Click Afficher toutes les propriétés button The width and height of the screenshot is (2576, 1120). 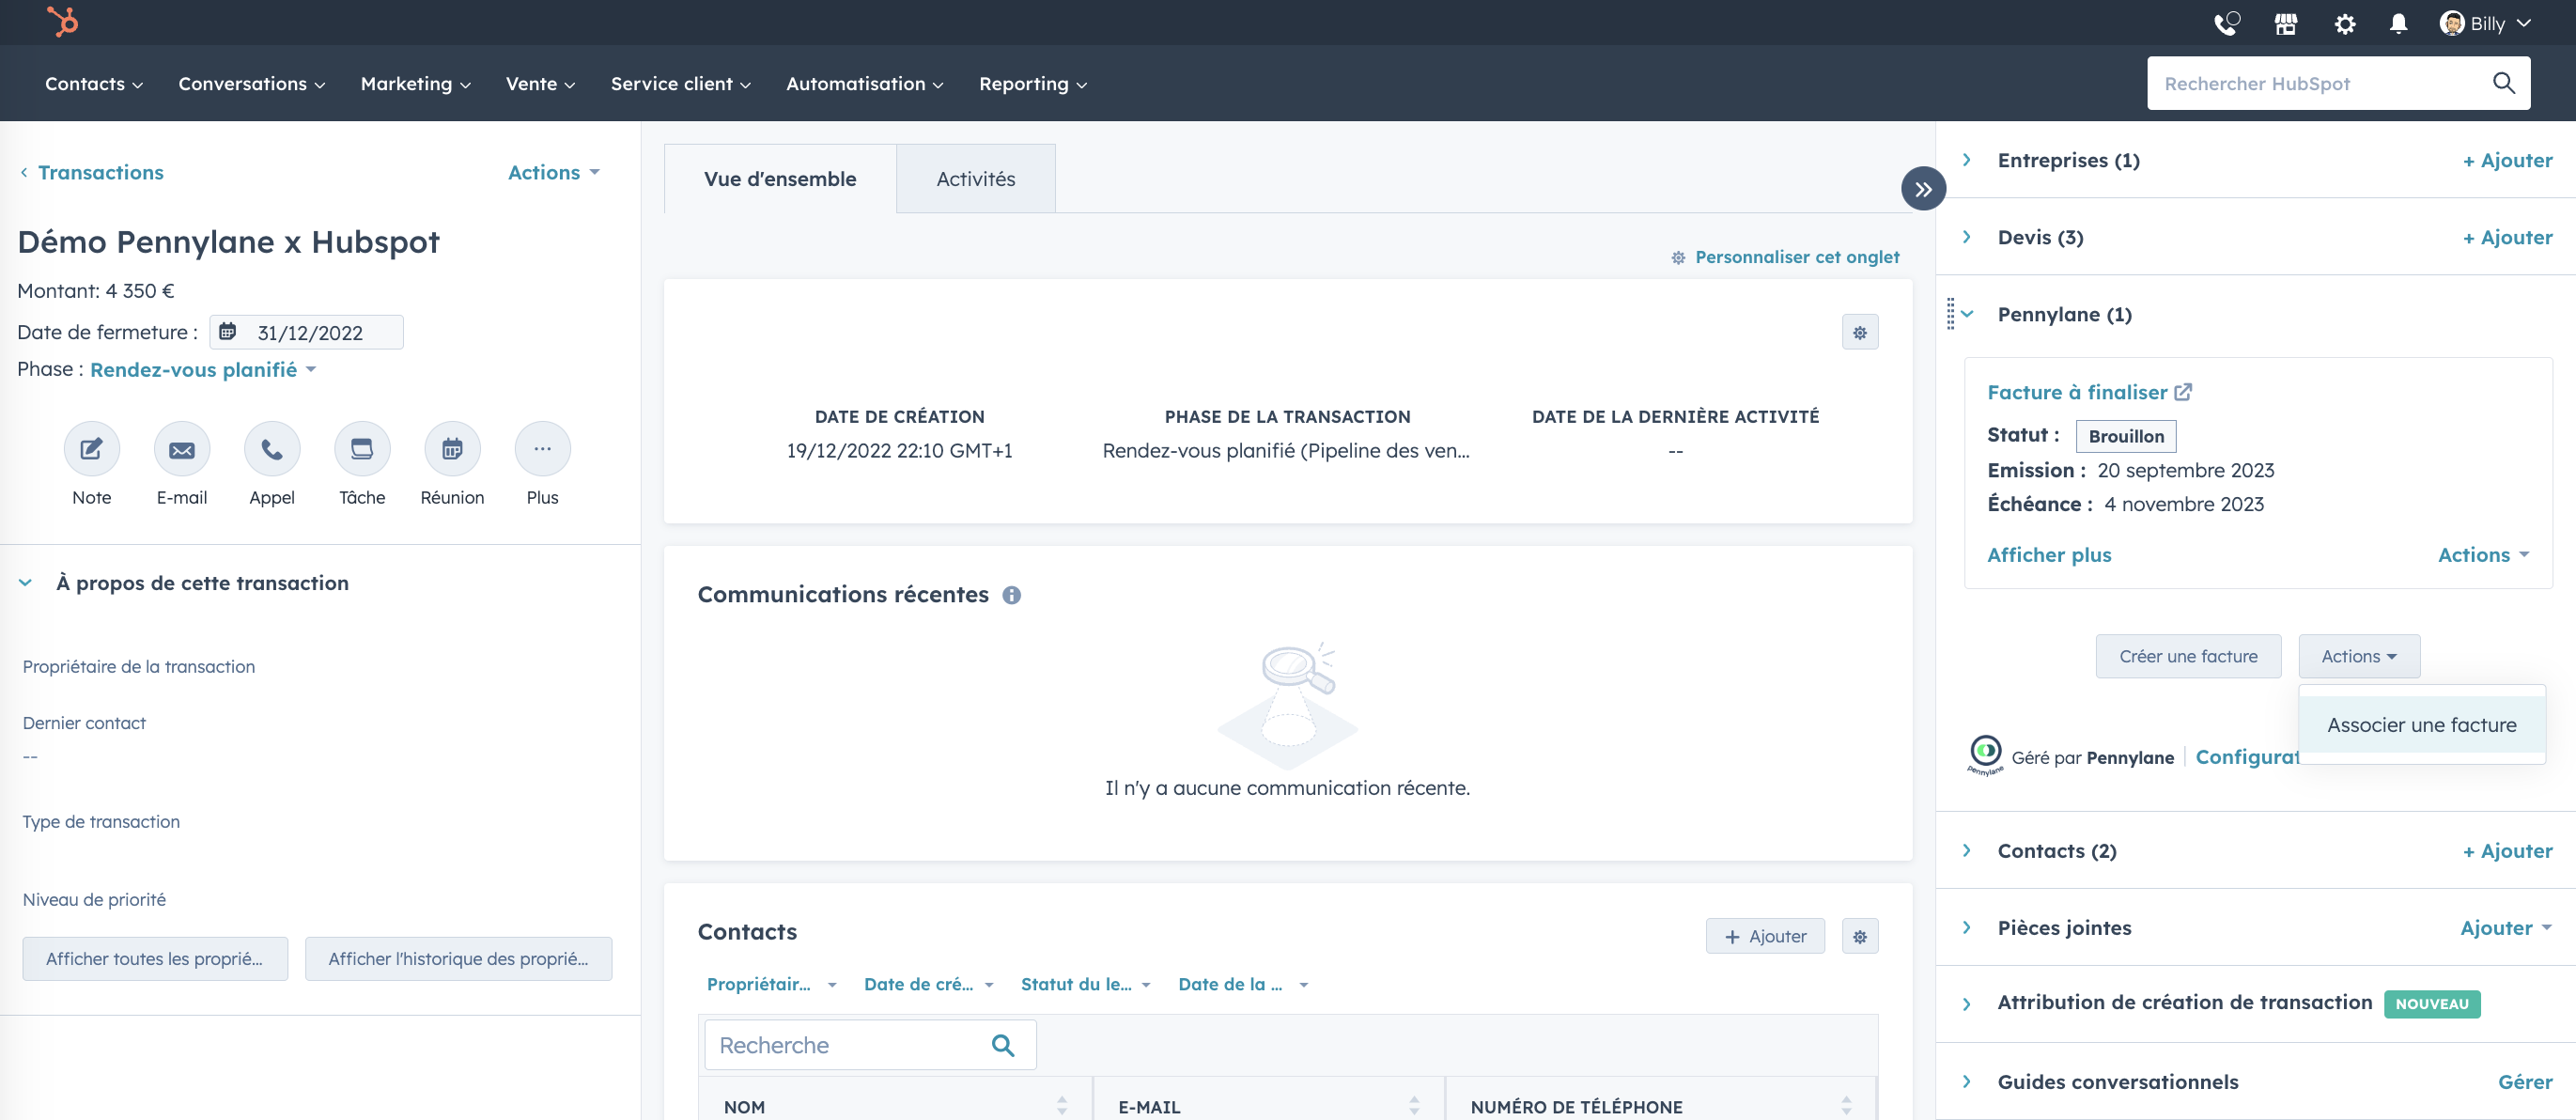[x=155, y=958]
